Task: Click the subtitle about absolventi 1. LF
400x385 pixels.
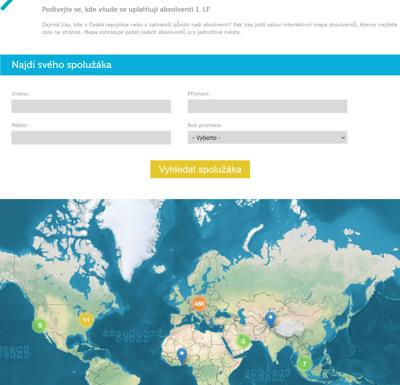Action: (x=126, y=9)
